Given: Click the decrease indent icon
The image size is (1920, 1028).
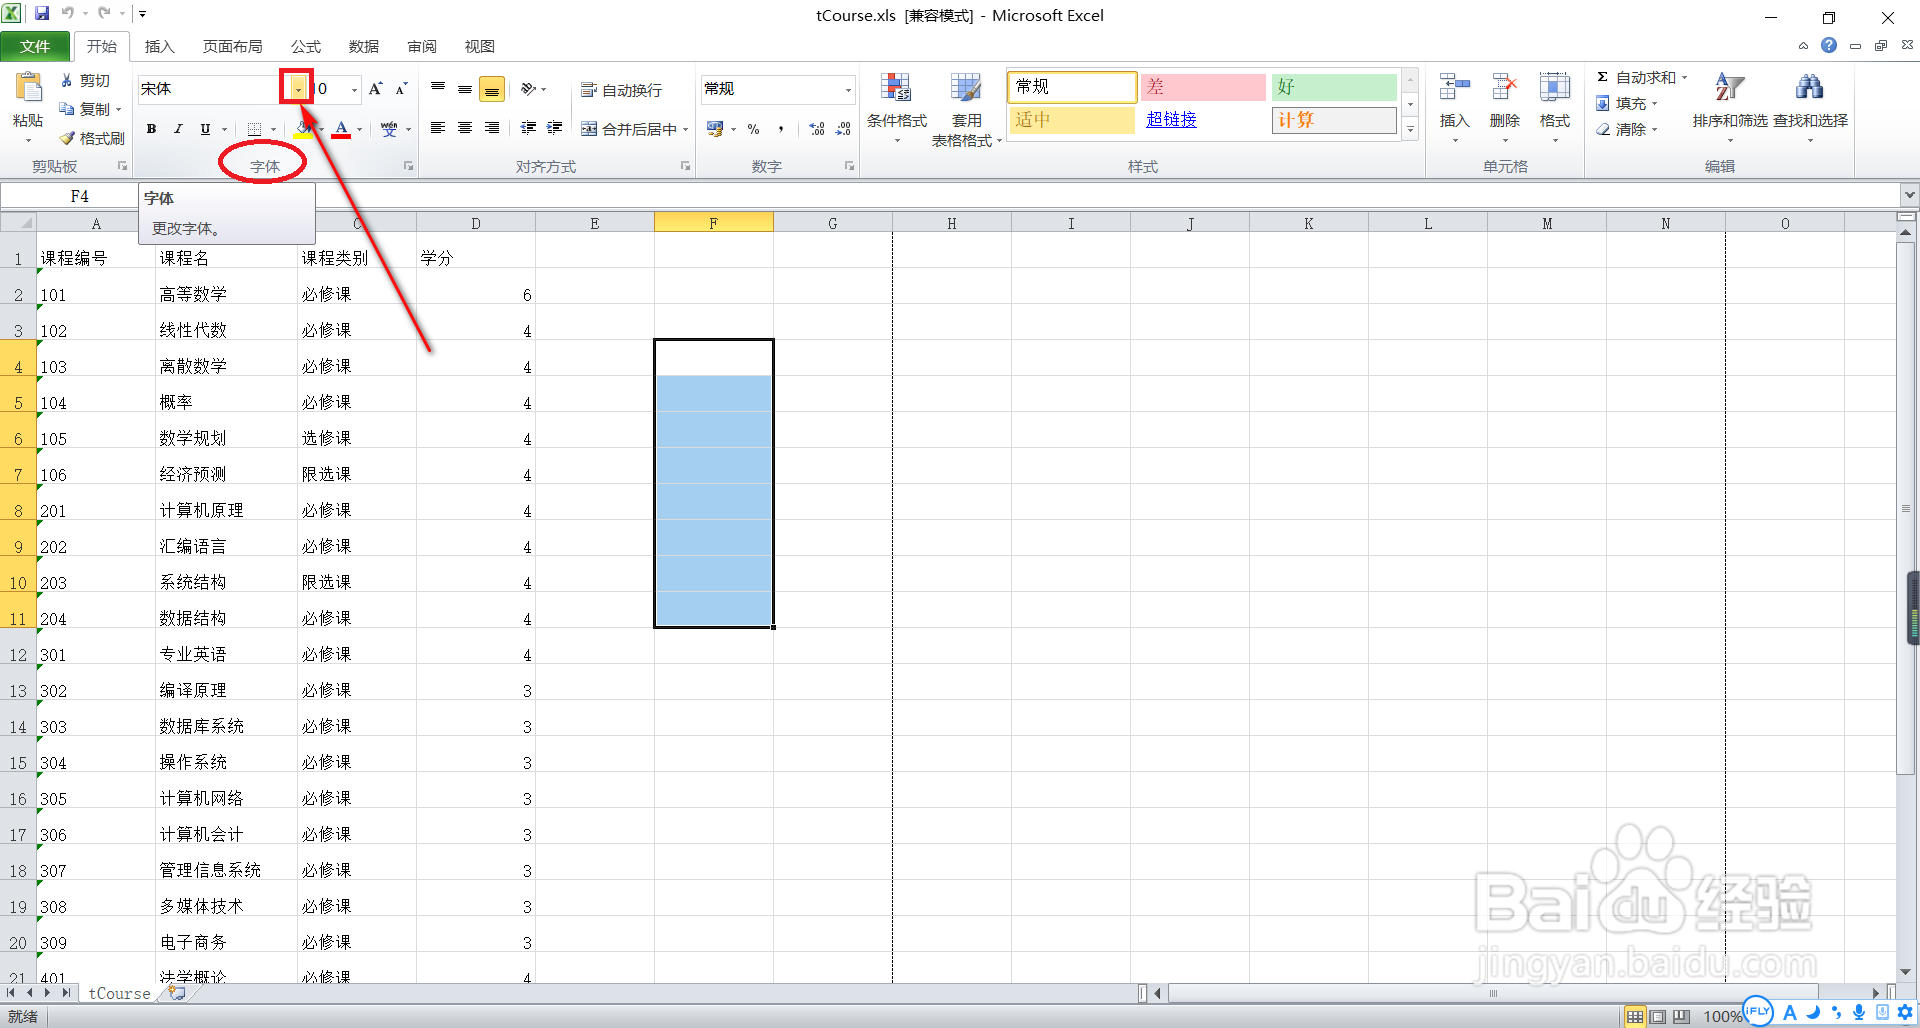Looking at the screenshot, I should (x=528, y=128).
